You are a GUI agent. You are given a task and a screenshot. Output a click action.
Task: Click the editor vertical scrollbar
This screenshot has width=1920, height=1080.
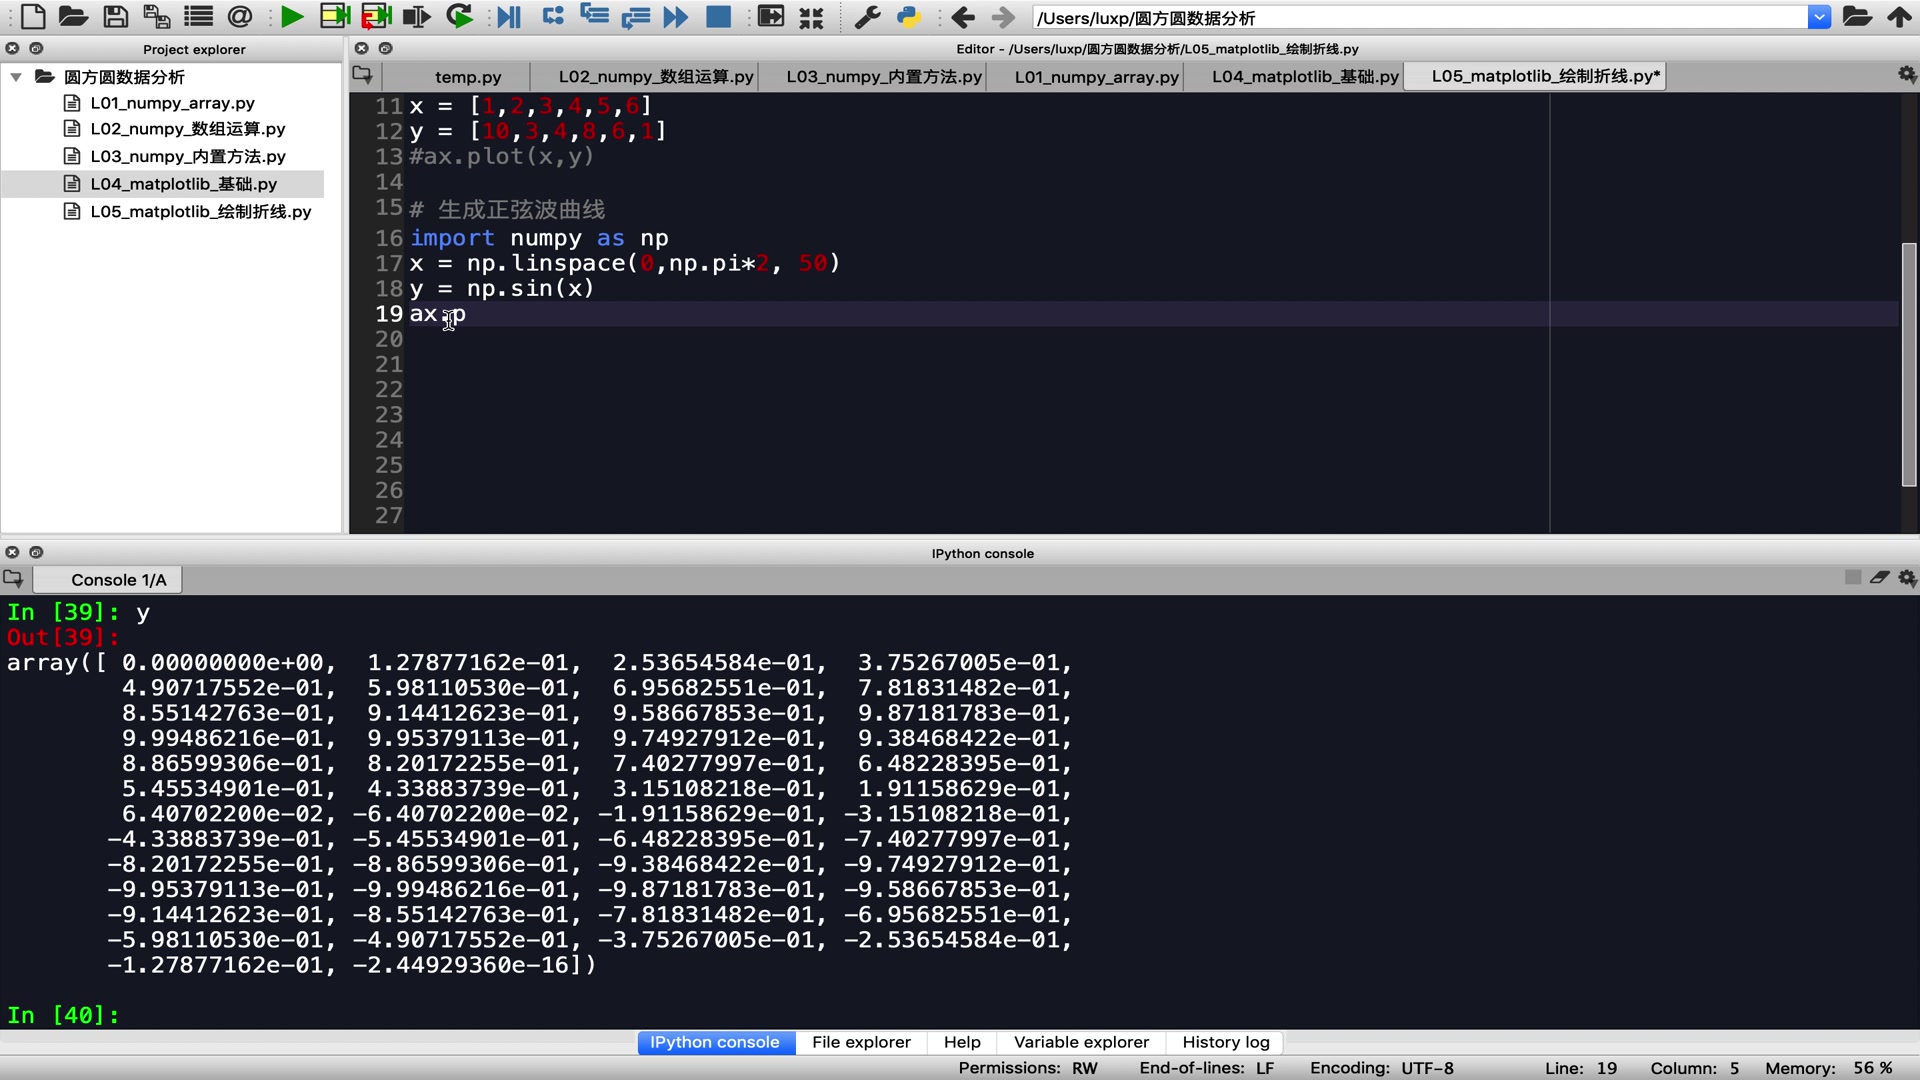[1908, 364]
